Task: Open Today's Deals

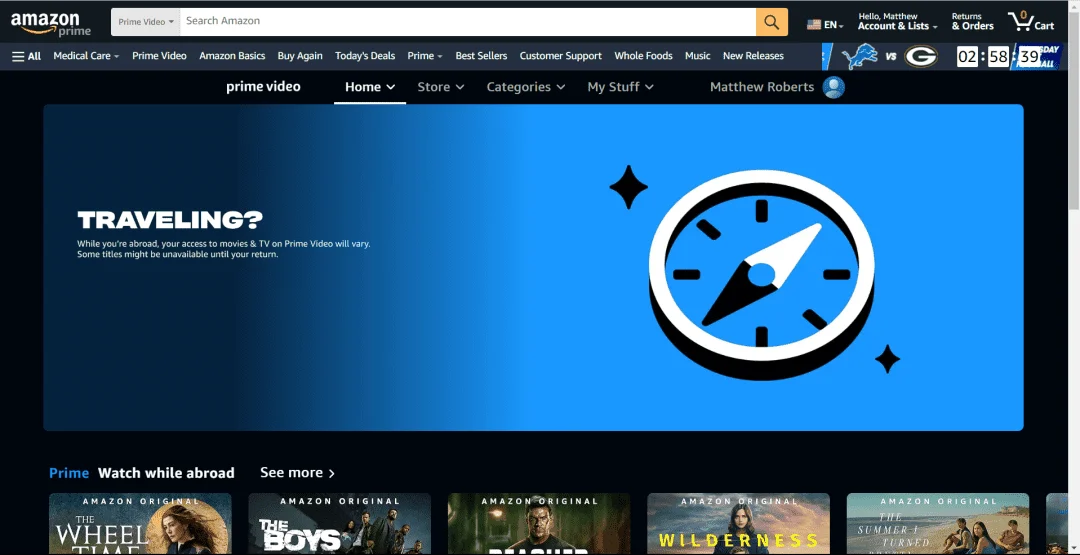Action: click(365, 56)
